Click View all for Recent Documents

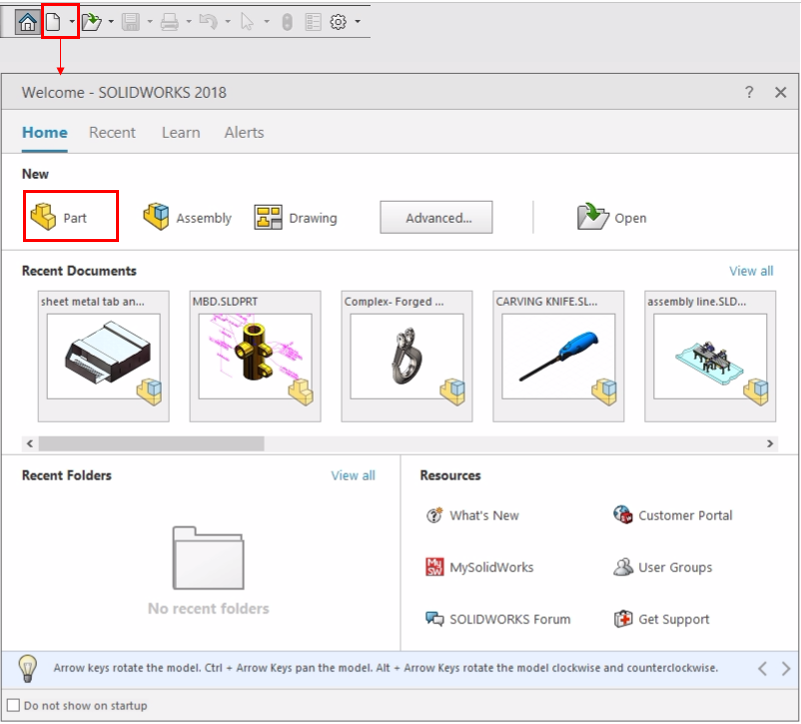[751, 271]
